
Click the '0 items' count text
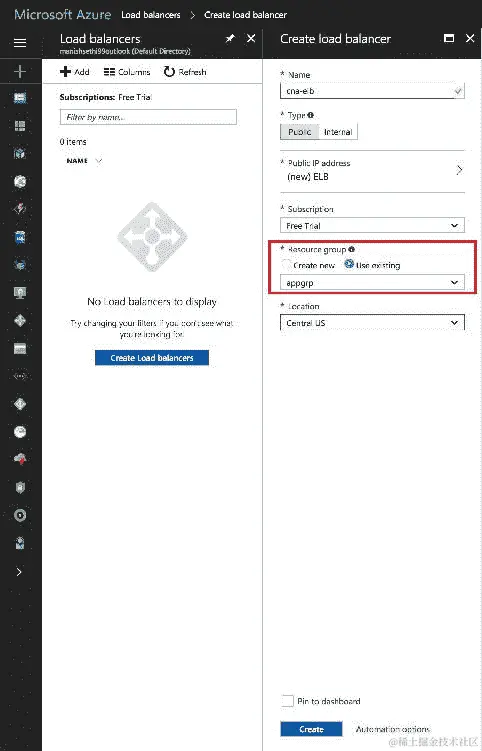pyautogui.click(x=73, y=142)
